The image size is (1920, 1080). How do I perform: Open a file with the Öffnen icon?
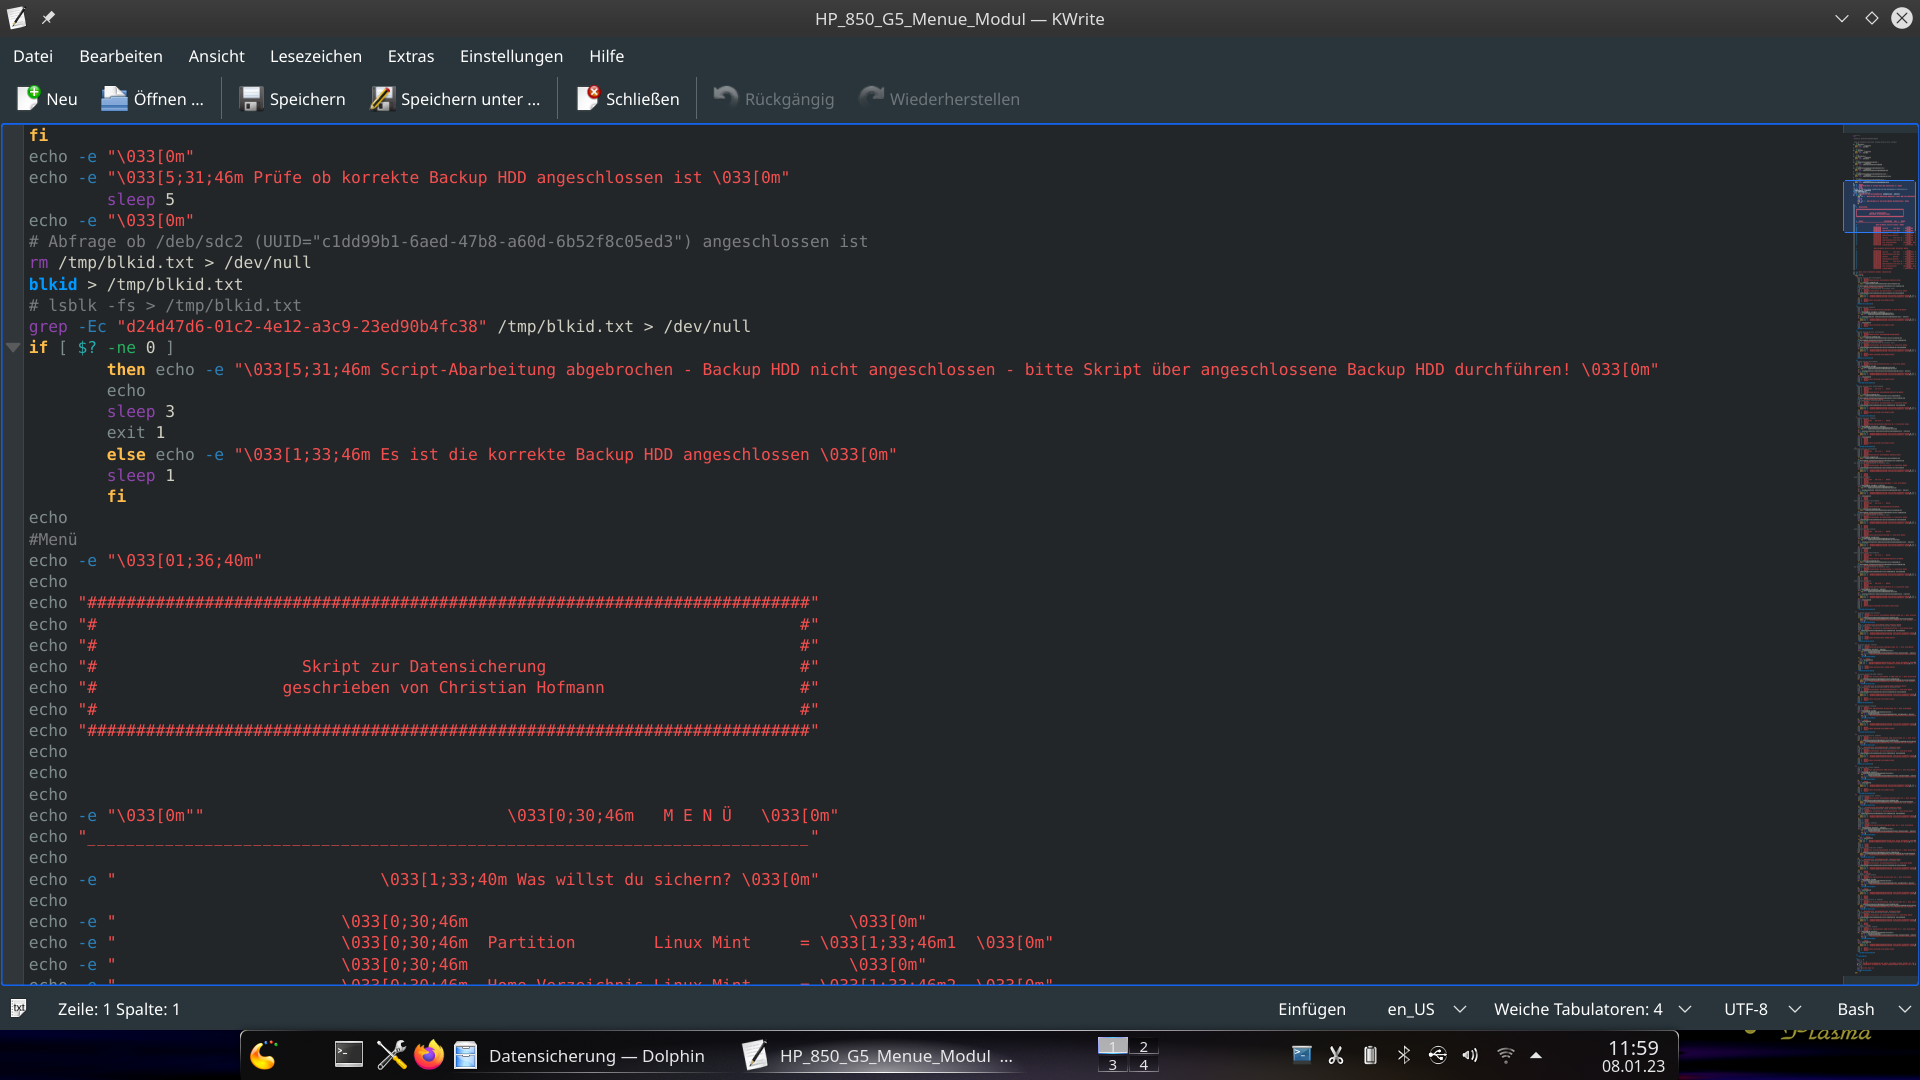point(115,98)
